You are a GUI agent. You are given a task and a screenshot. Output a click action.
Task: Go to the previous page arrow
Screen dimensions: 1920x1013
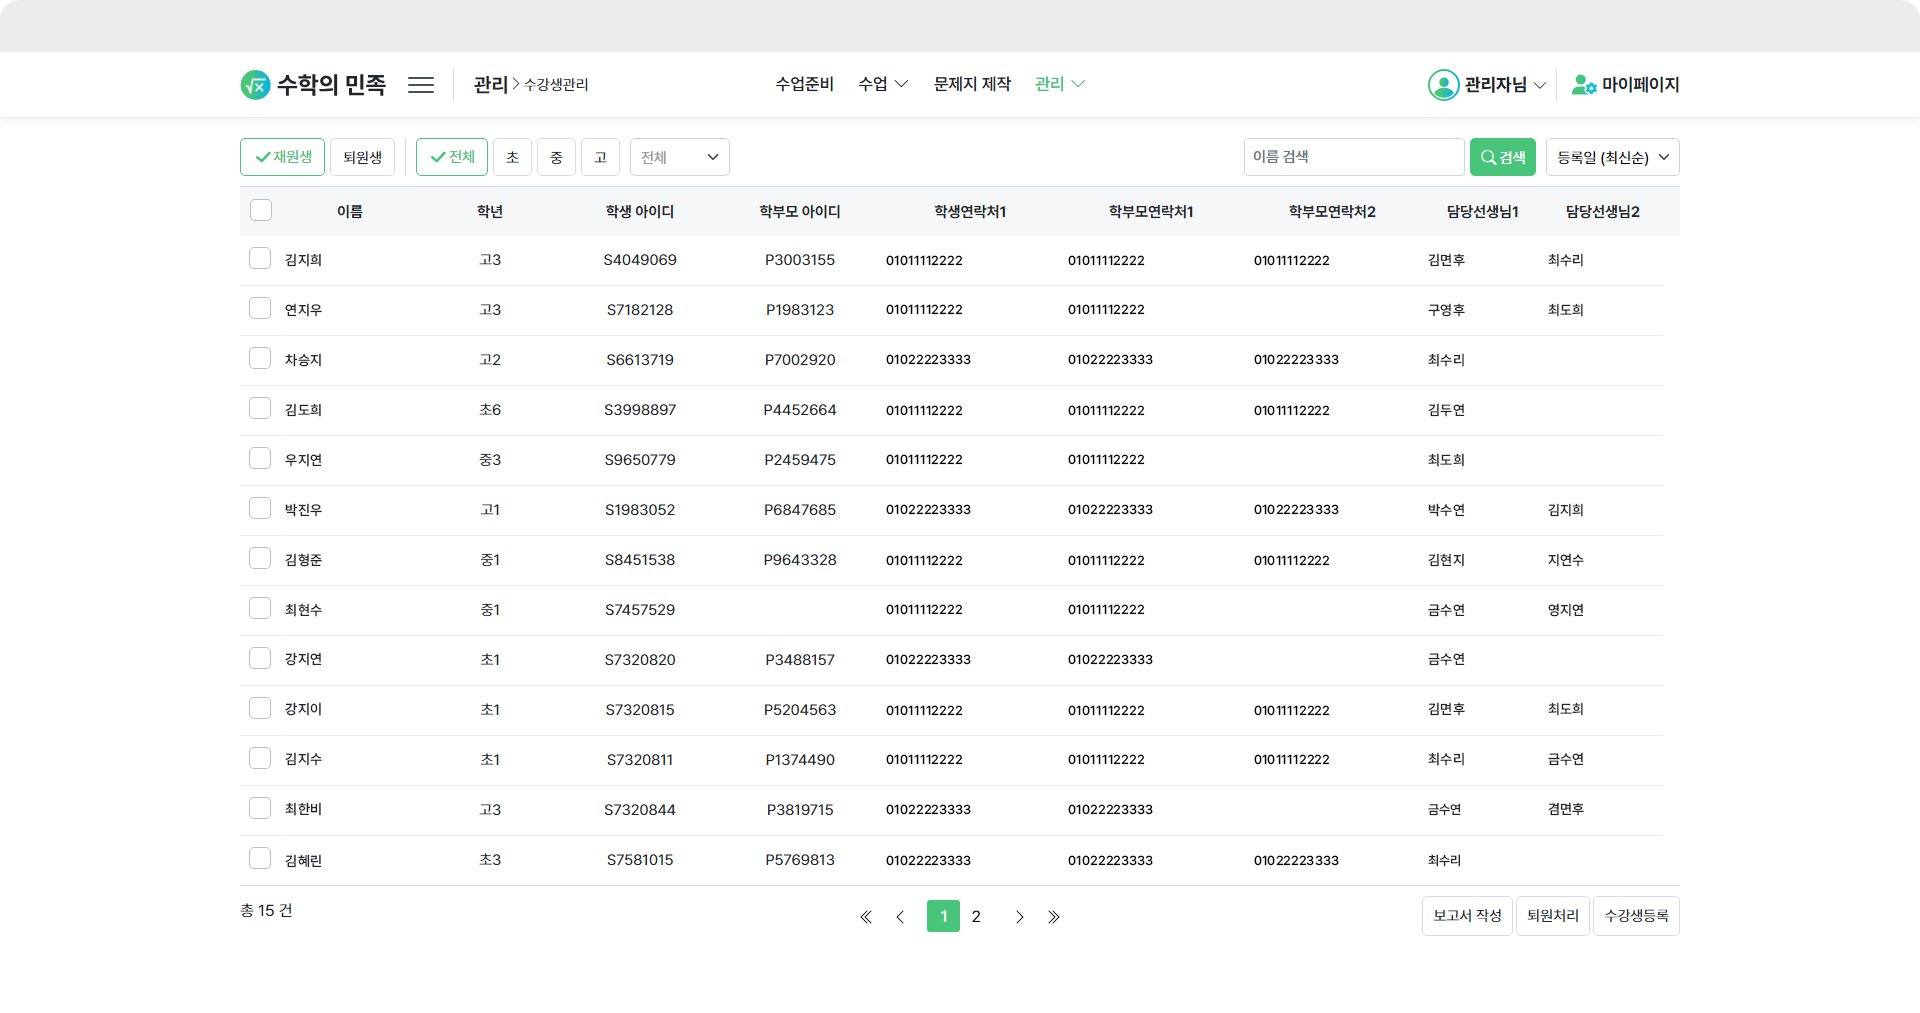[x=900, y=917]
